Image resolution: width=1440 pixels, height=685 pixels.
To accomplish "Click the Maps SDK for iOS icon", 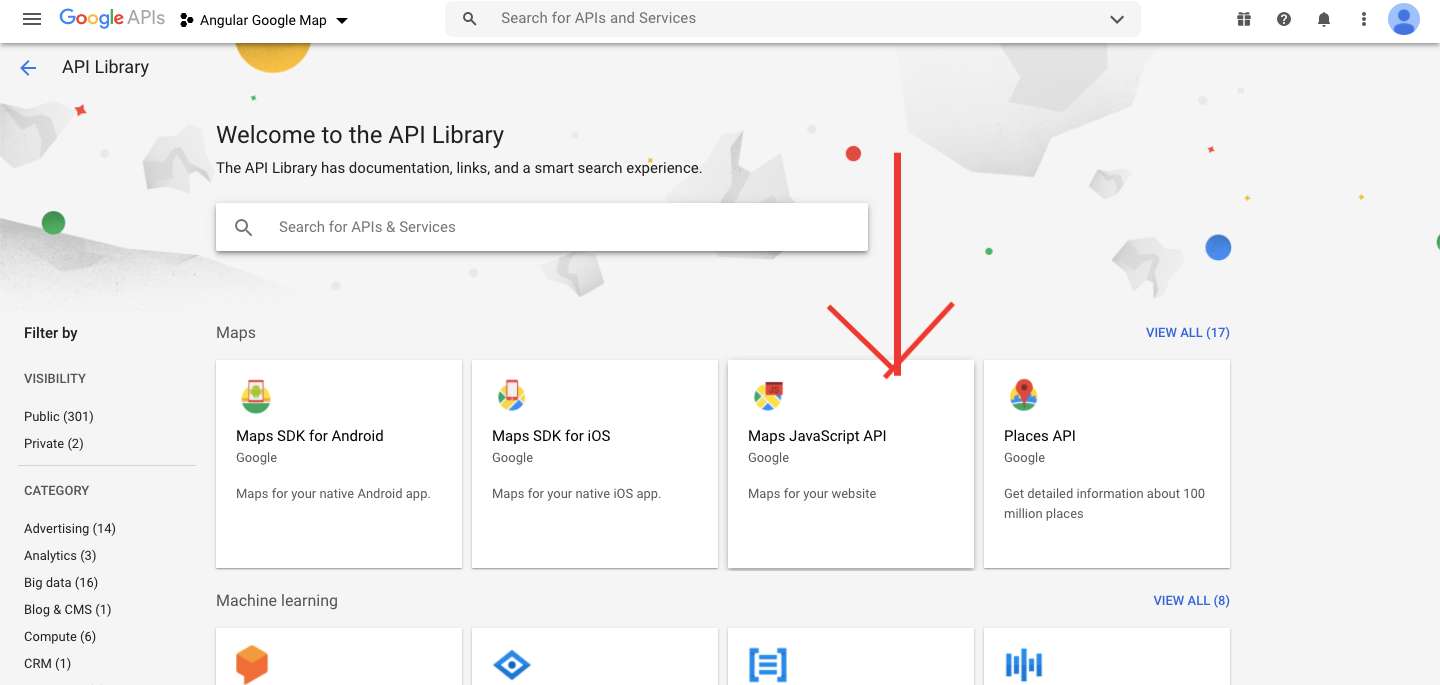I will pyautogui.click(x=512, y=396).
